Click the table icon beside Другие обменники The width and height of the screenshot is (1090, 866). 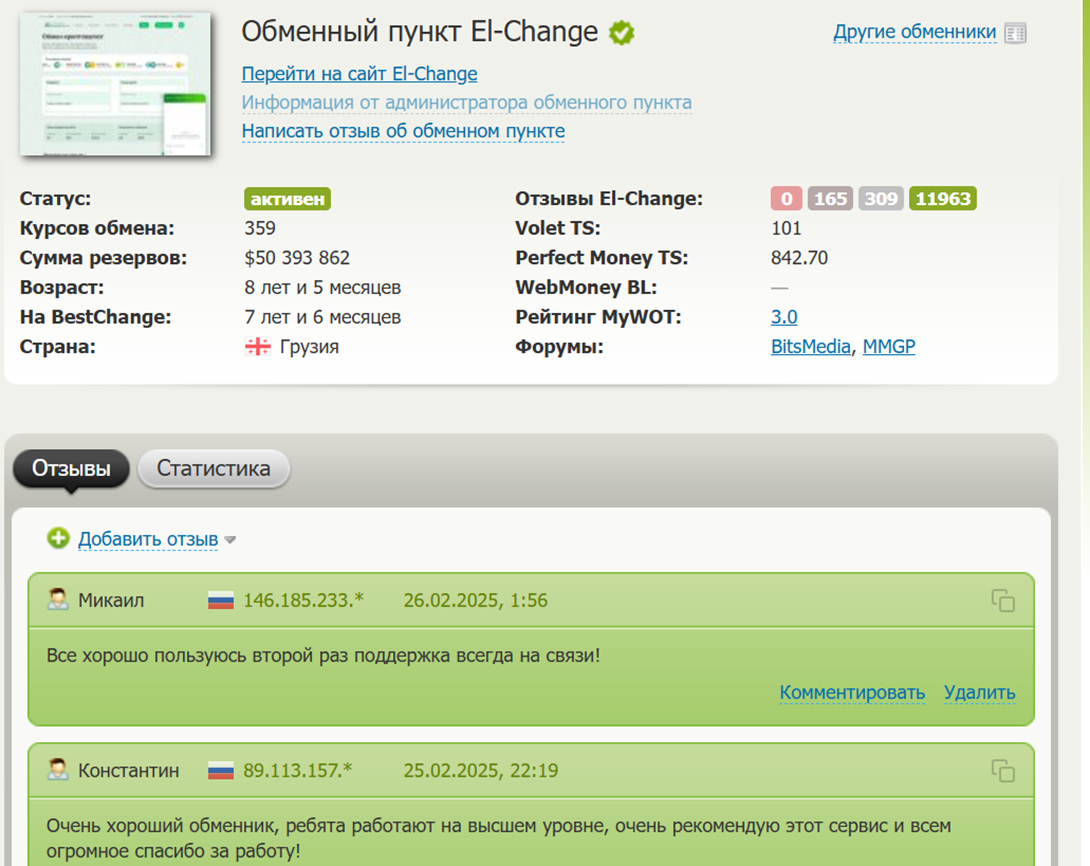[x=1015, y=33]
